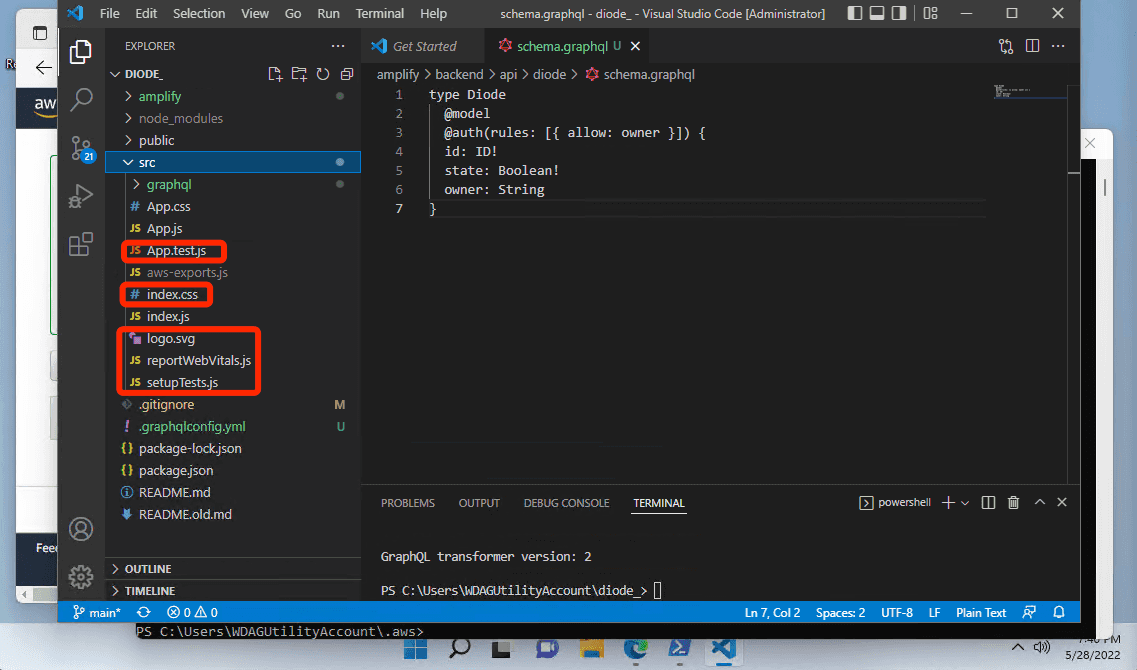Maximize the terminal panel size
The image size is (1137, 670).
click(x=1039, y=502)
